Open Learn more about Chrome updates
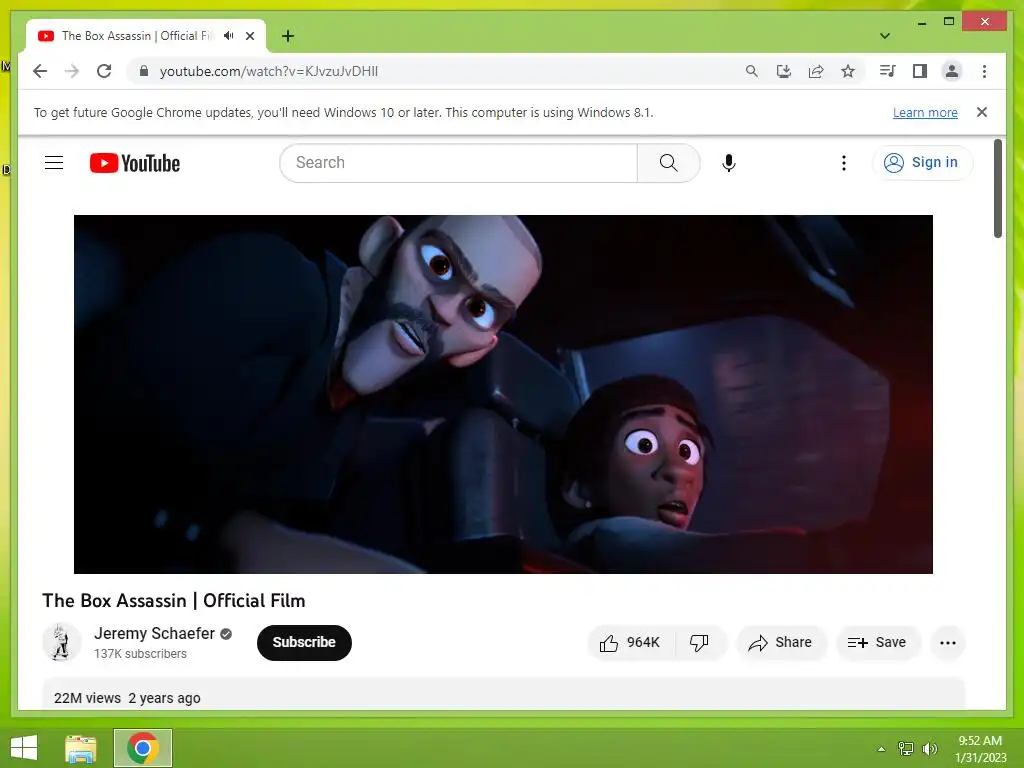This screenshot has width=1024, height=768. coord(925,112)
